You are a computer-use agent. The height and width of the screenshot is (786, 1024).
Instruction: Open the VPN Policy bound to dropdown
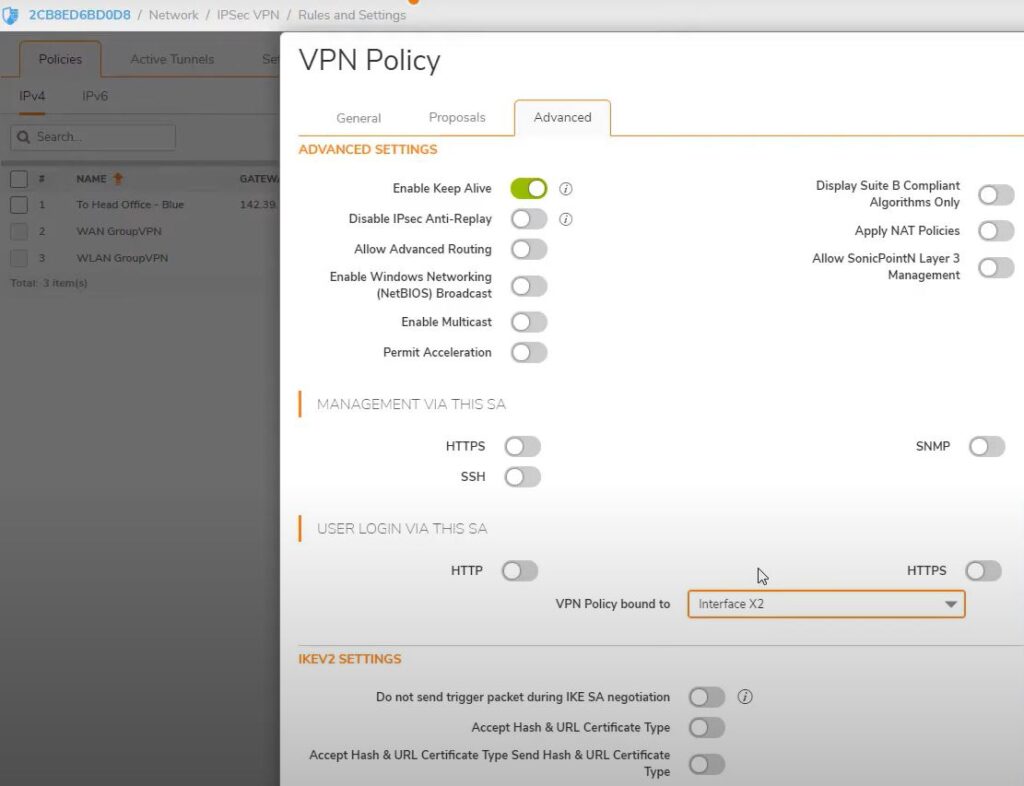(x=826, y=604)
